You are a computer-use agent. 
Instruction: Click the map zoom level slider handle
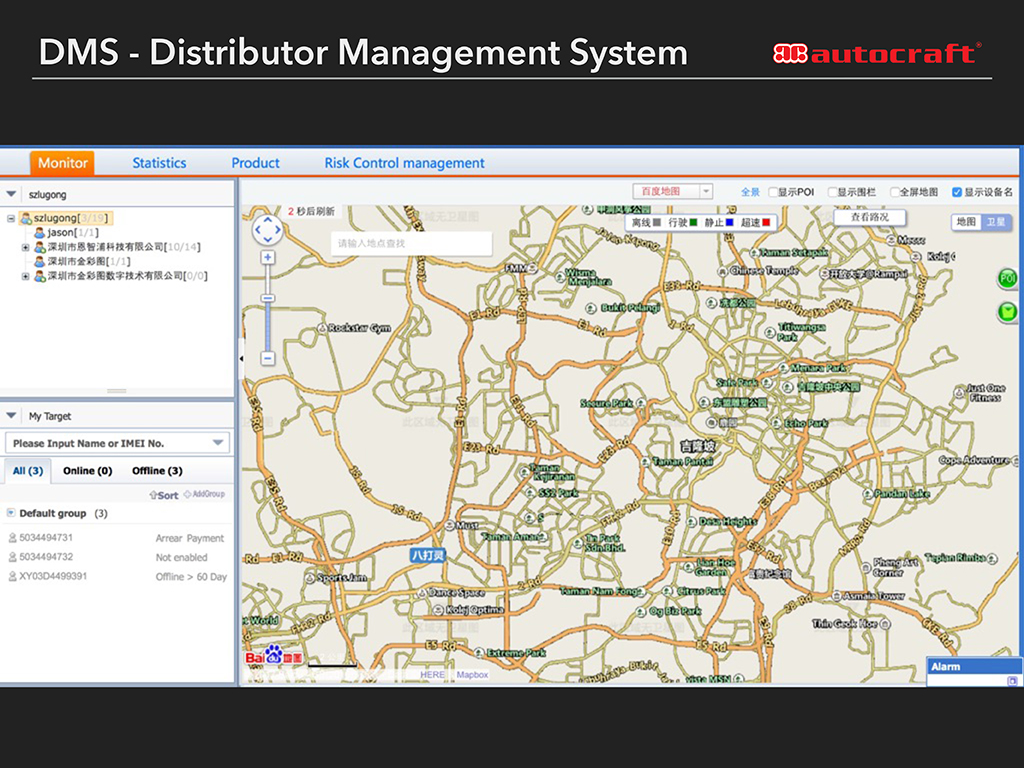(268, 298)
